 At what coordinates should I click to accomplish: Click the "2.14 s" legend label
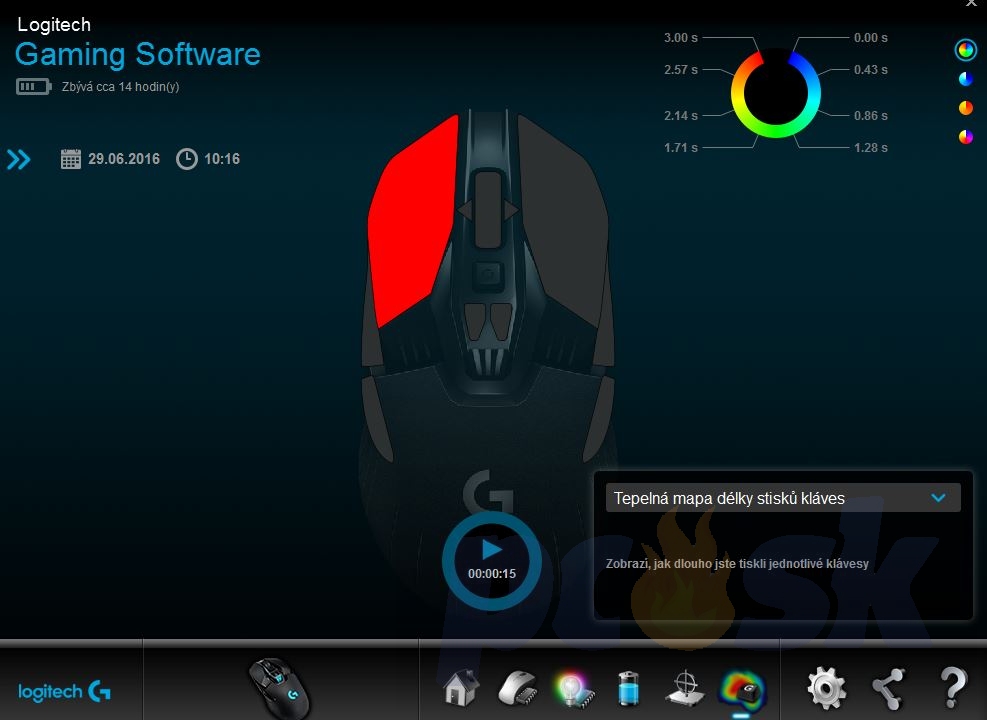point(680,116)
